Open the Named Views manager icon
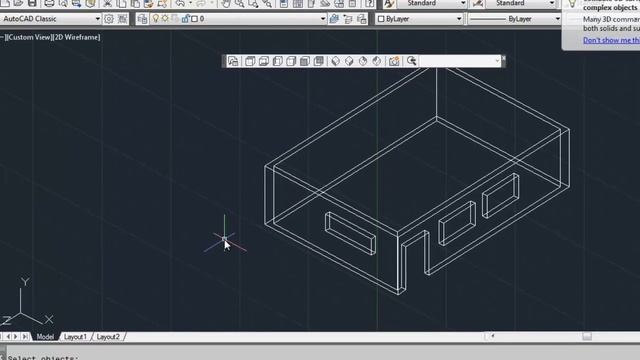This screenshot has width=640, height=360. pos(233,61)
